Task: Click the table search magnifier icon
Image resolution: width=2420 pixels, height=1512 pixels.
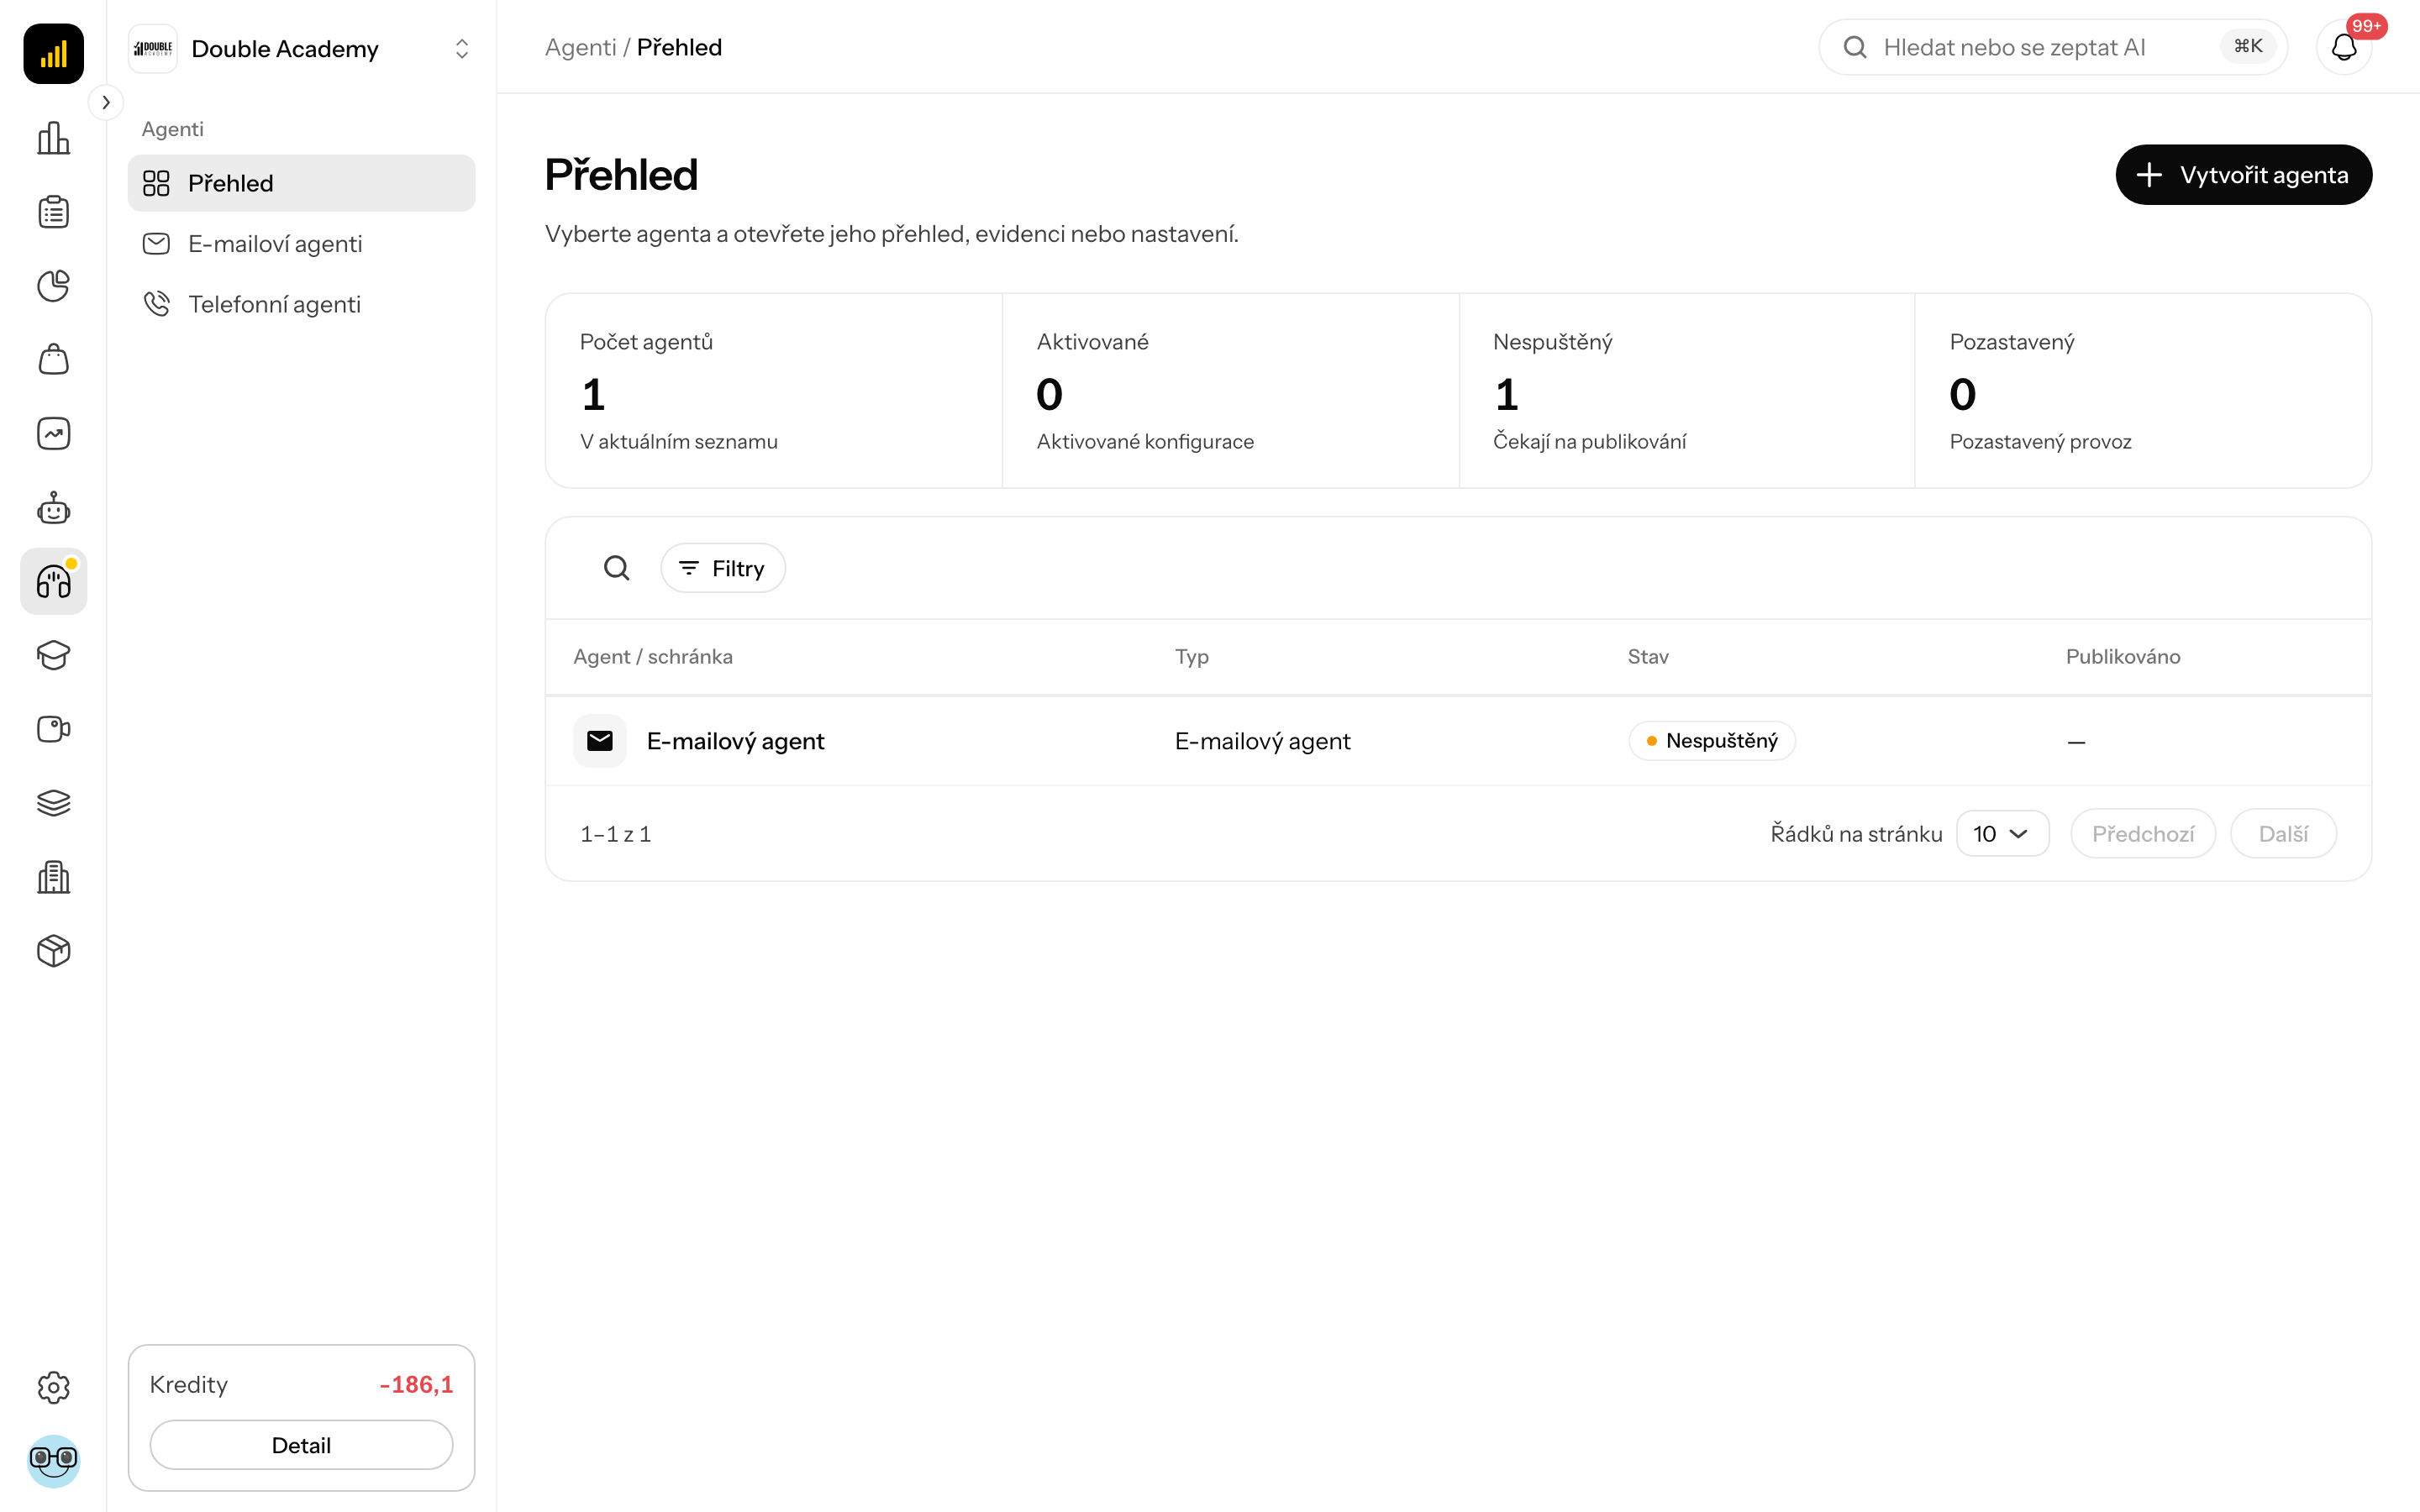Action: point(617,568)
